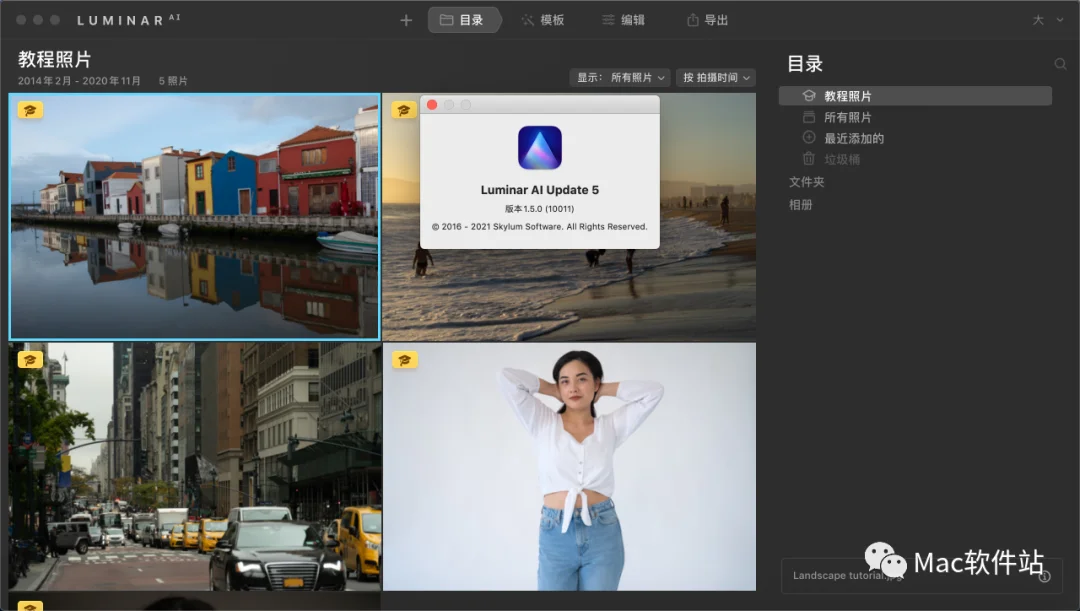Click the folder icon in 目录 tab
Image resolution: width=1080 pixels, height=611 pixels.
point(446,20)
